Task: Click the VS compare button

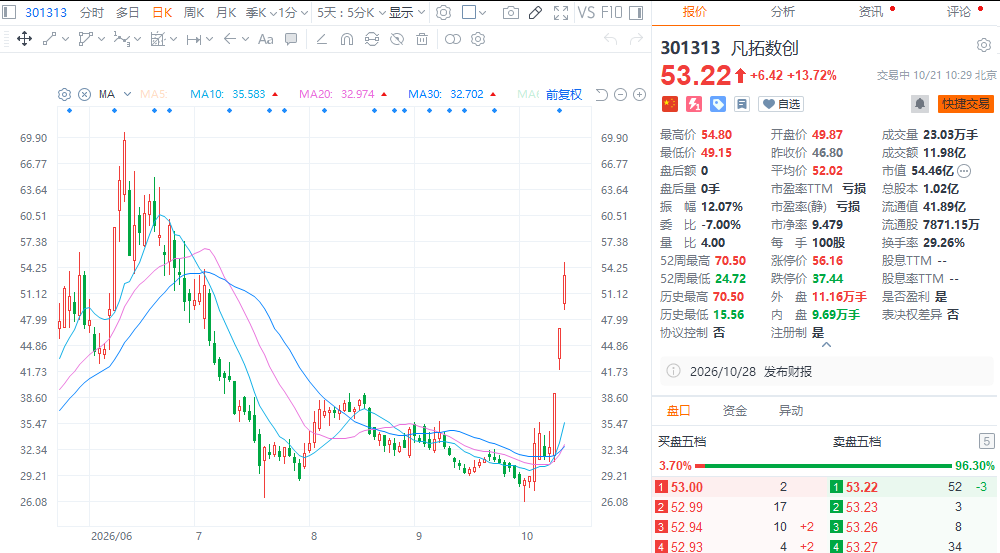Action: [x=586, y=13]
